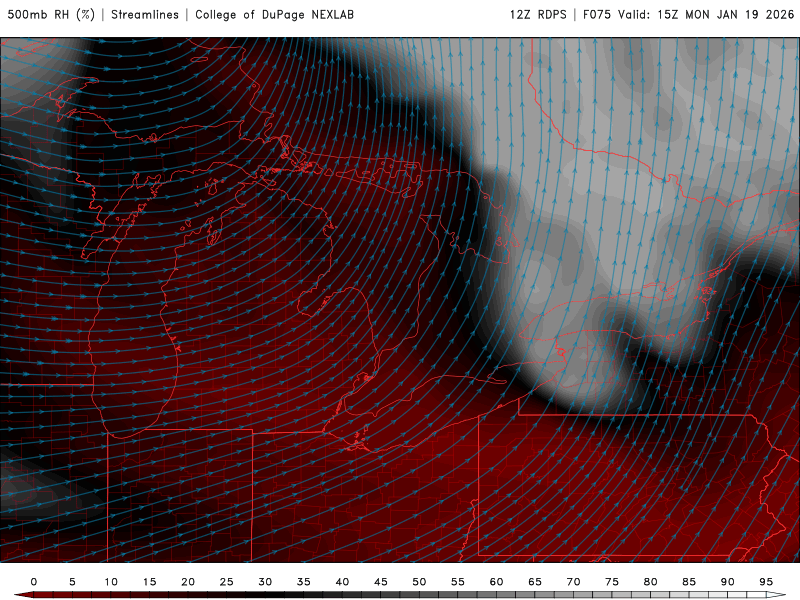Select the "Streamlines" header label
The image size is (800, 600).
click(x=145, y=14)
